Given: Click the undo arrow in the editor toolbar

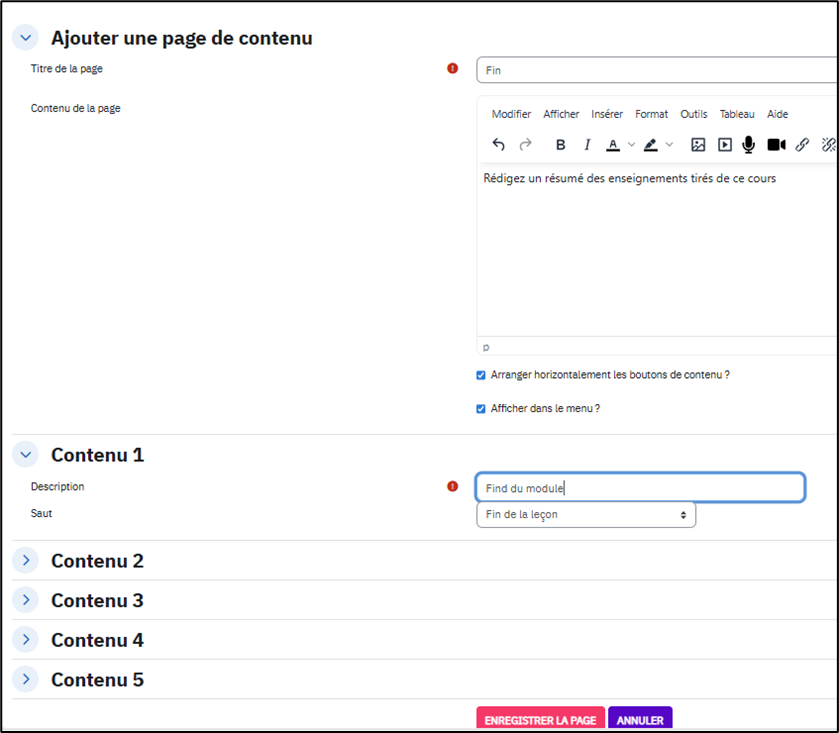Looking at the screenshot, I should (x=499, y=145).
